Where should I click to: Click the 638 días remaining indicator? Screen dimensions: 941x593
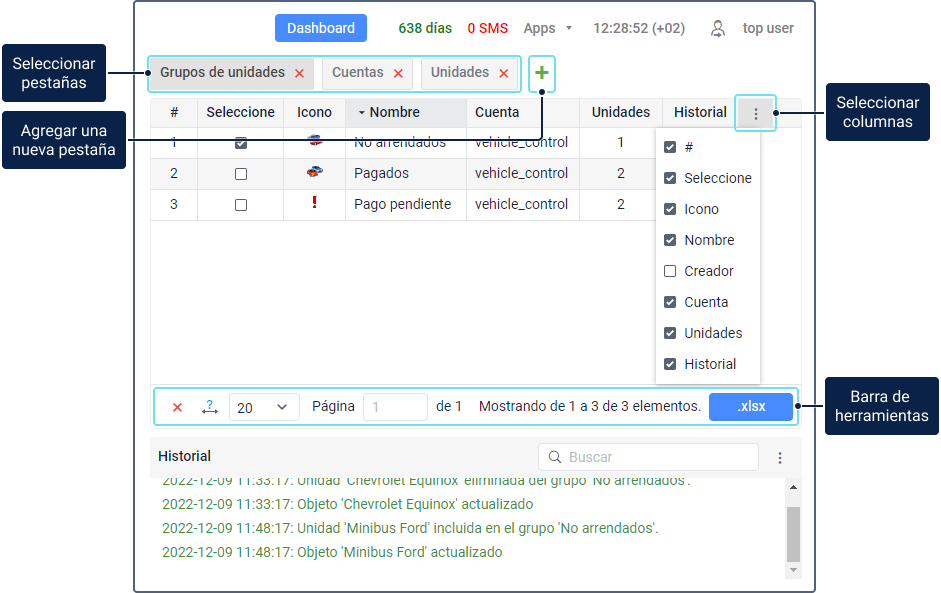point(425,28)
